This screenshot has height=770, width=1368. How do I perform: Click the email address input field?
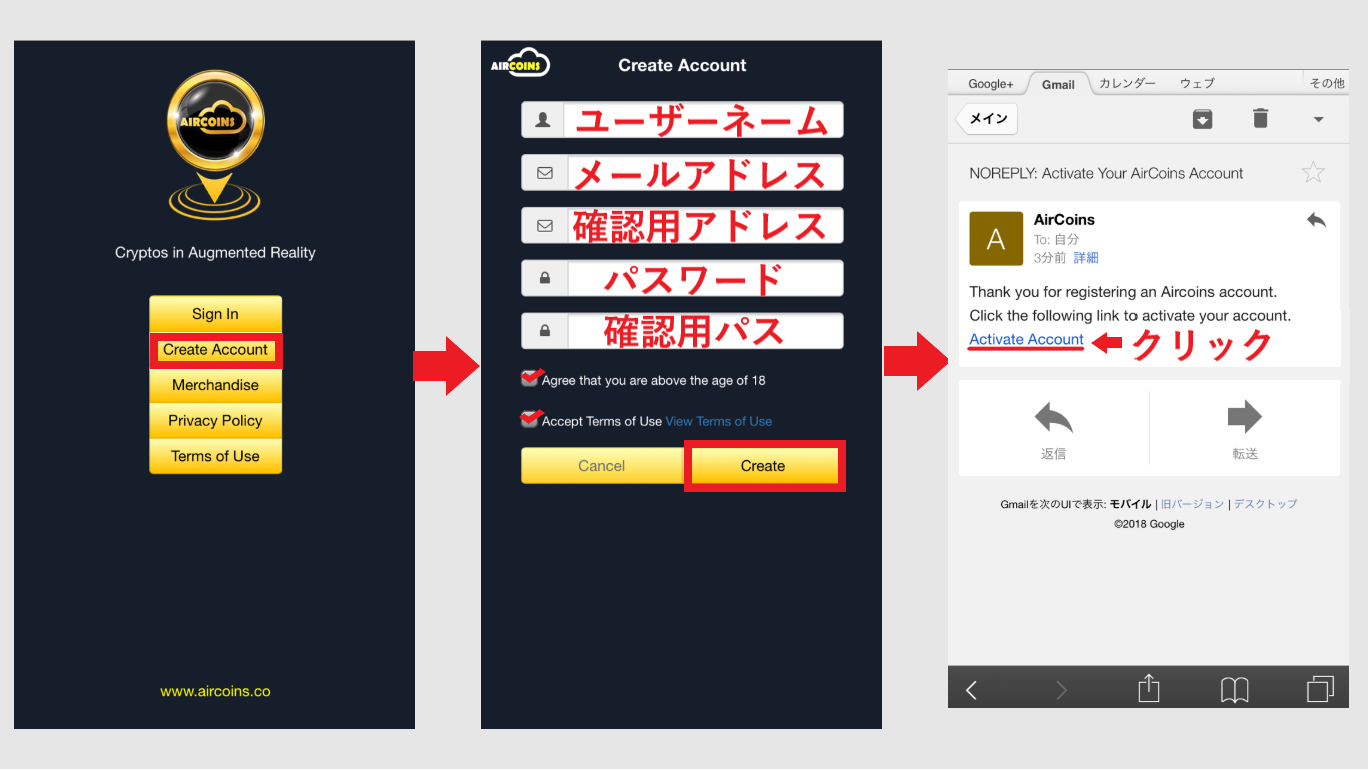[x=682, y=173]
